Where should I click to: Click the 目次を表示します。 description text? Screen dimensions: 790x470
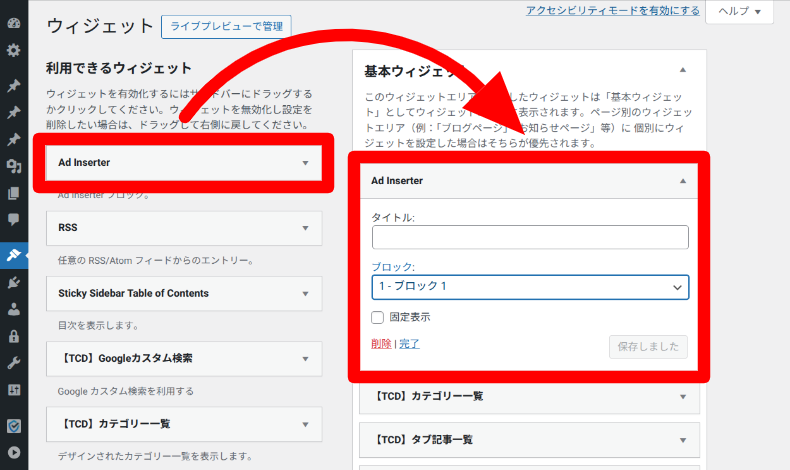98,325
